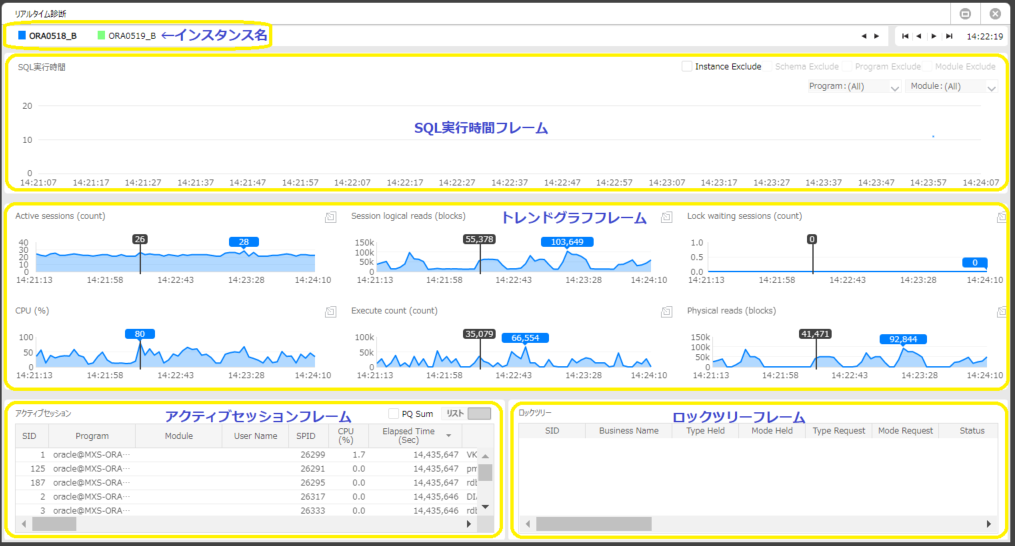Screen dimensions: 1015x546
Task: Sort by the SPID column header
Action: [x=306, y=436]
